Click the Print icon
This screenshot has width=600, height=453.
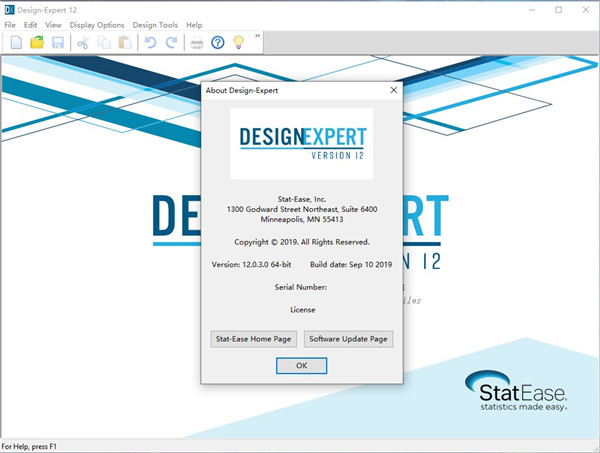pos(197,42)
